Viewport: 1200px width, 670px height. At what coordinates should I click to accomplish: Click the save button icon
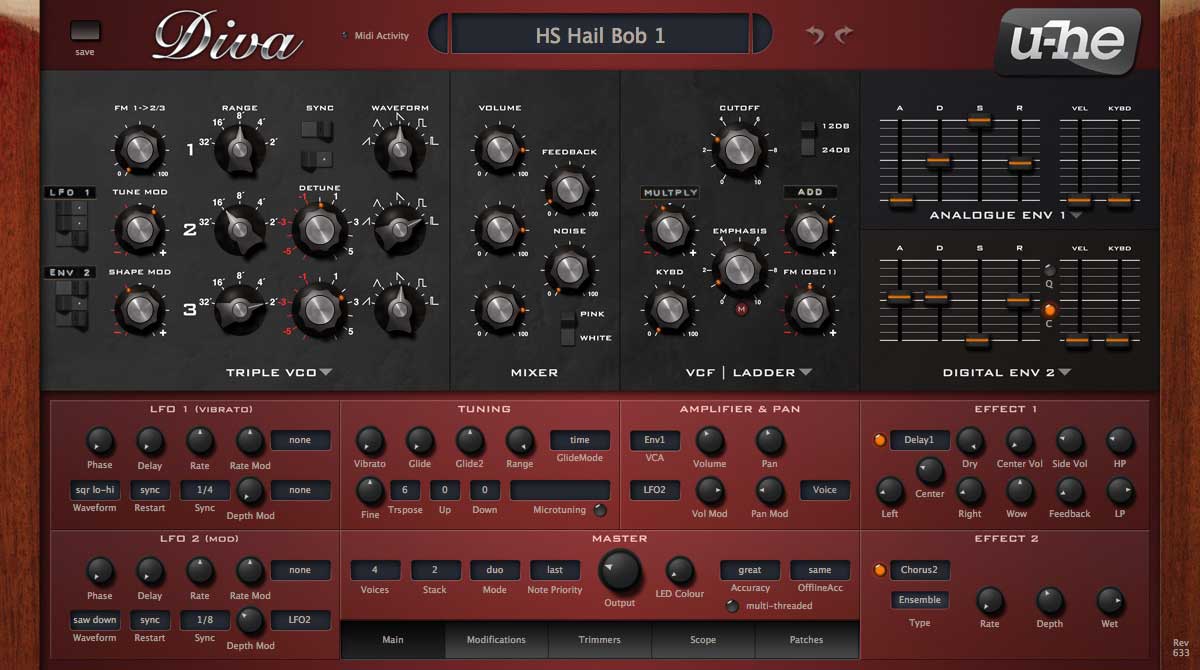[85, 31]
